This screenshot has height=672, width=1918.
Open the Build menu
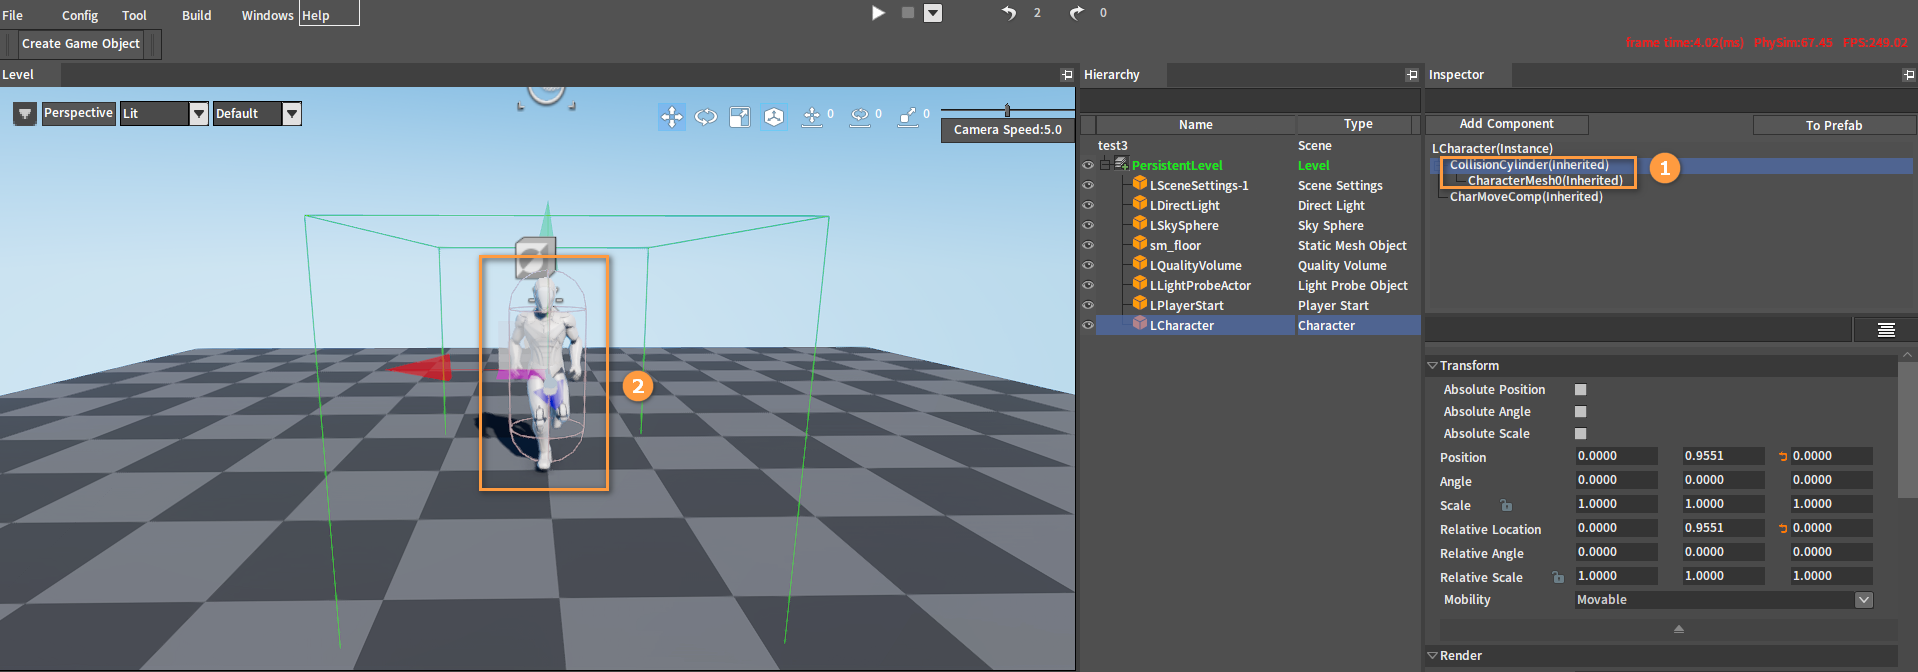coord(196,15)
